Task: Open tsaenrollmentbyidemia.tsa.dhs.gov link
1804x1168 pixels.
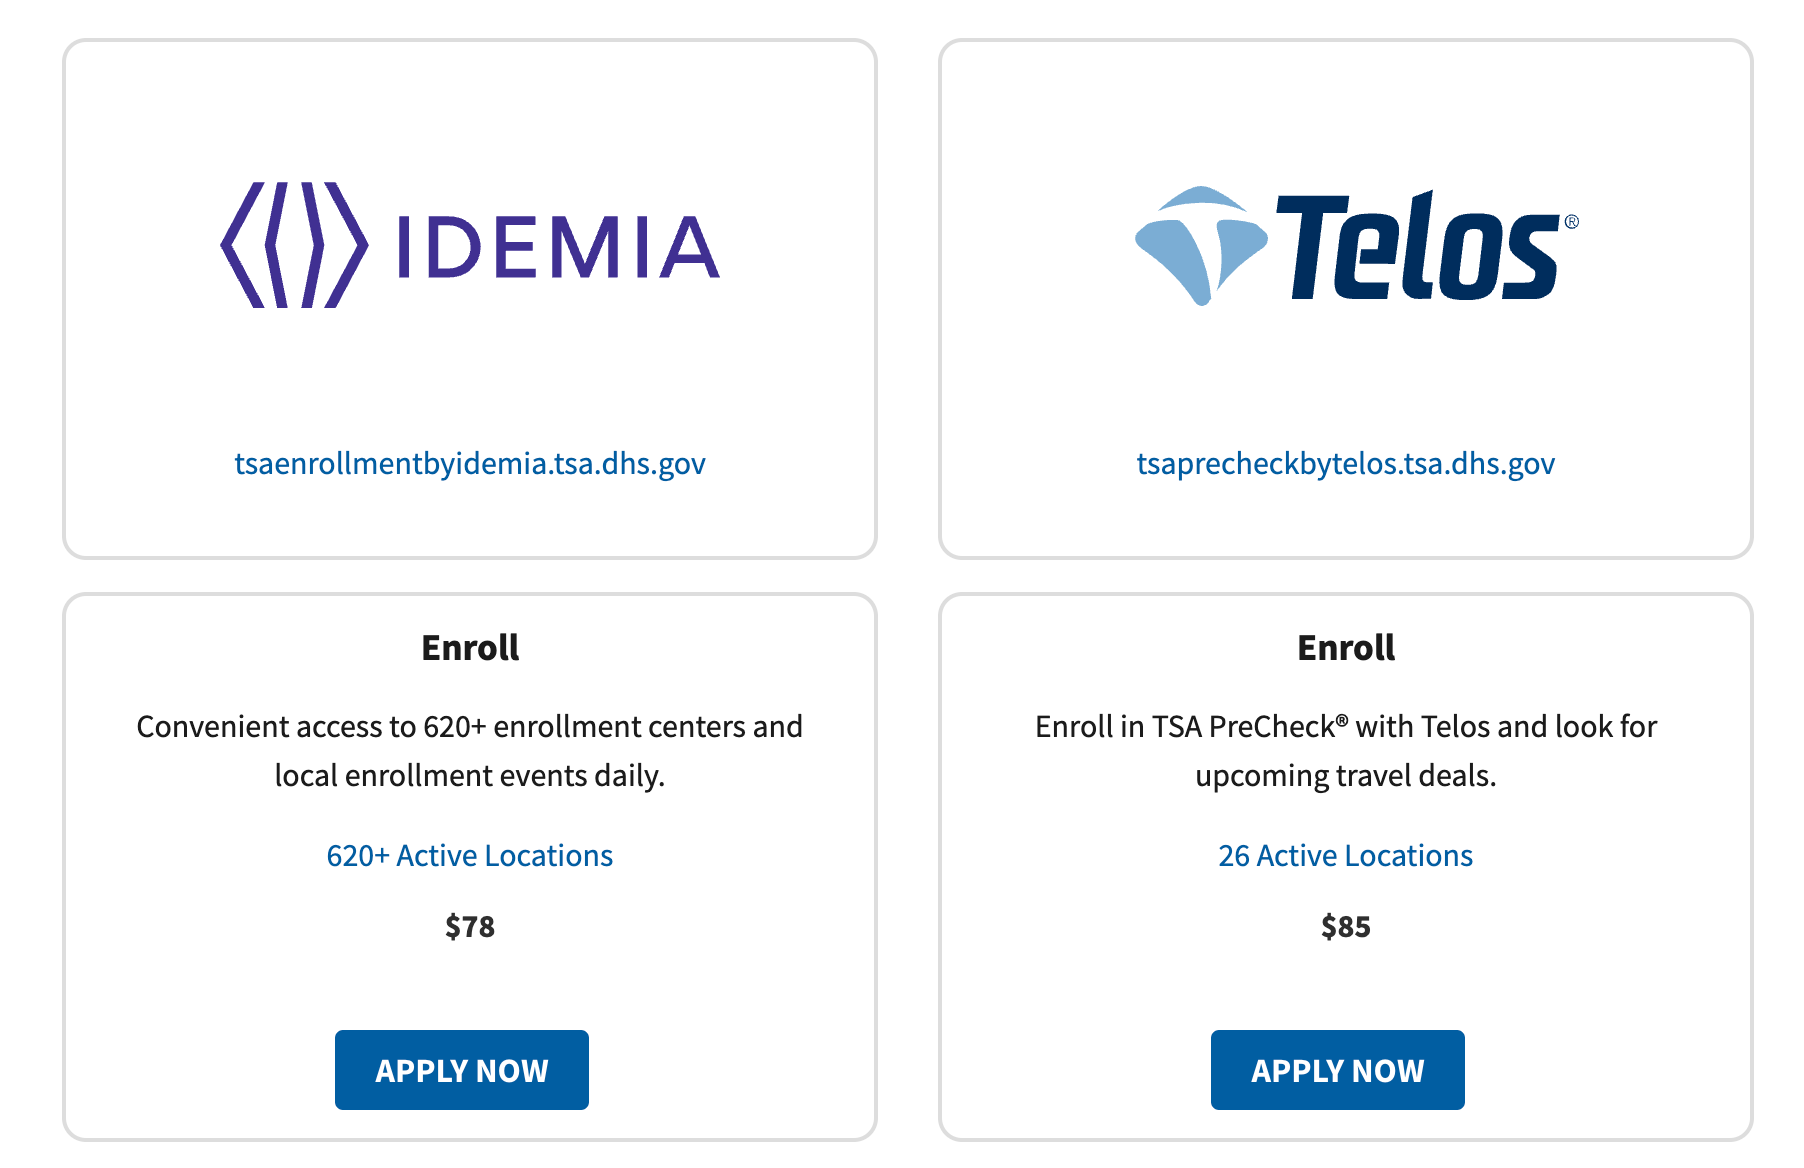Action: click(469, 464)
